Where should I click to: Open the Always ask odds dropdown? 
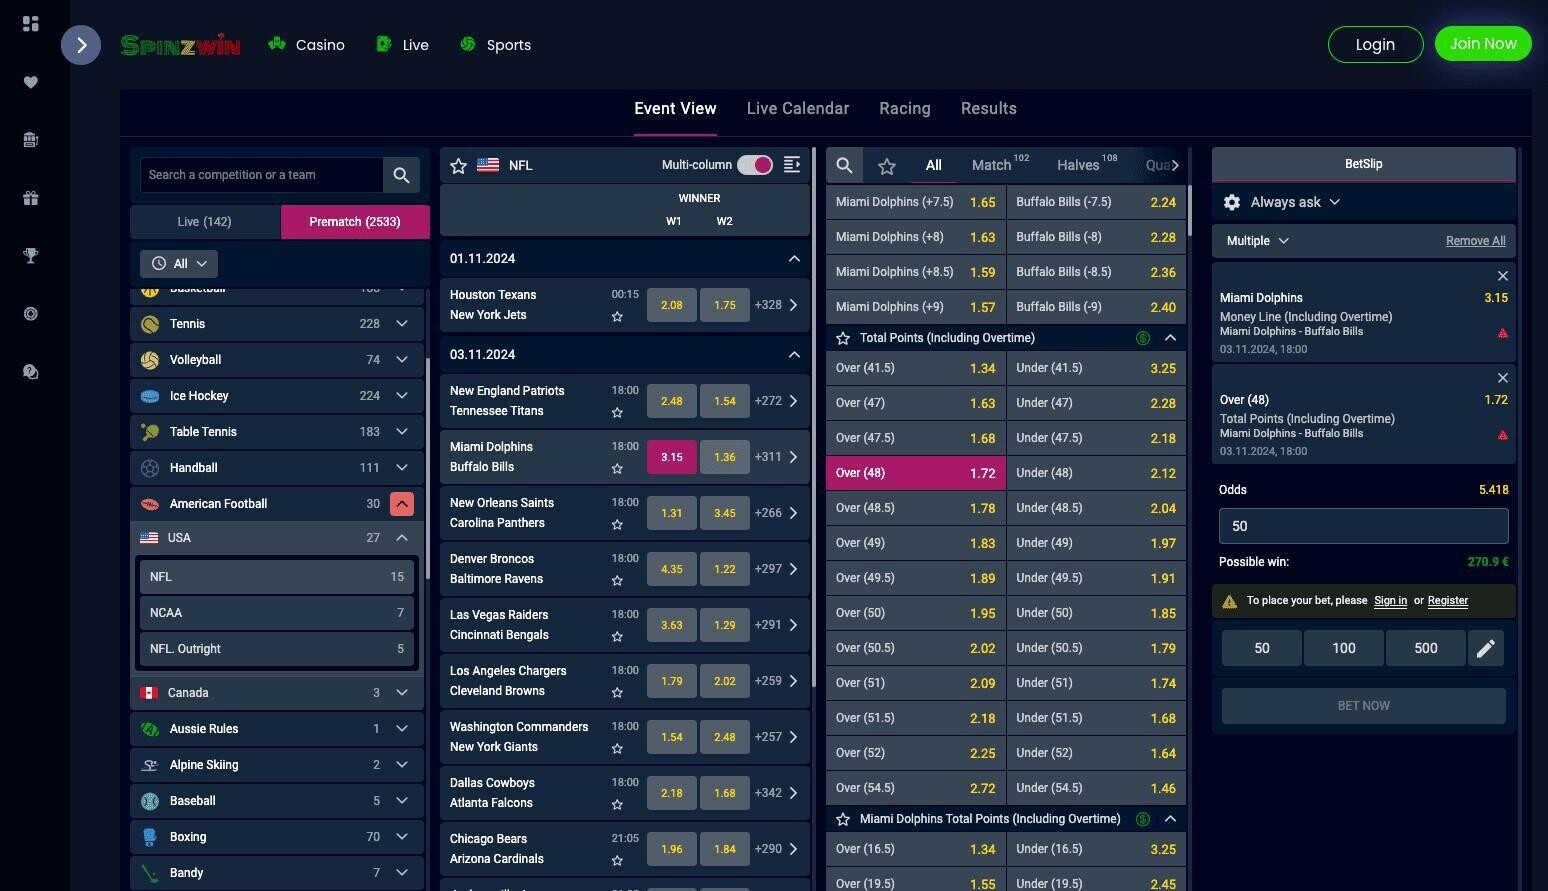pyautogui.click(x=1295, y=202)
